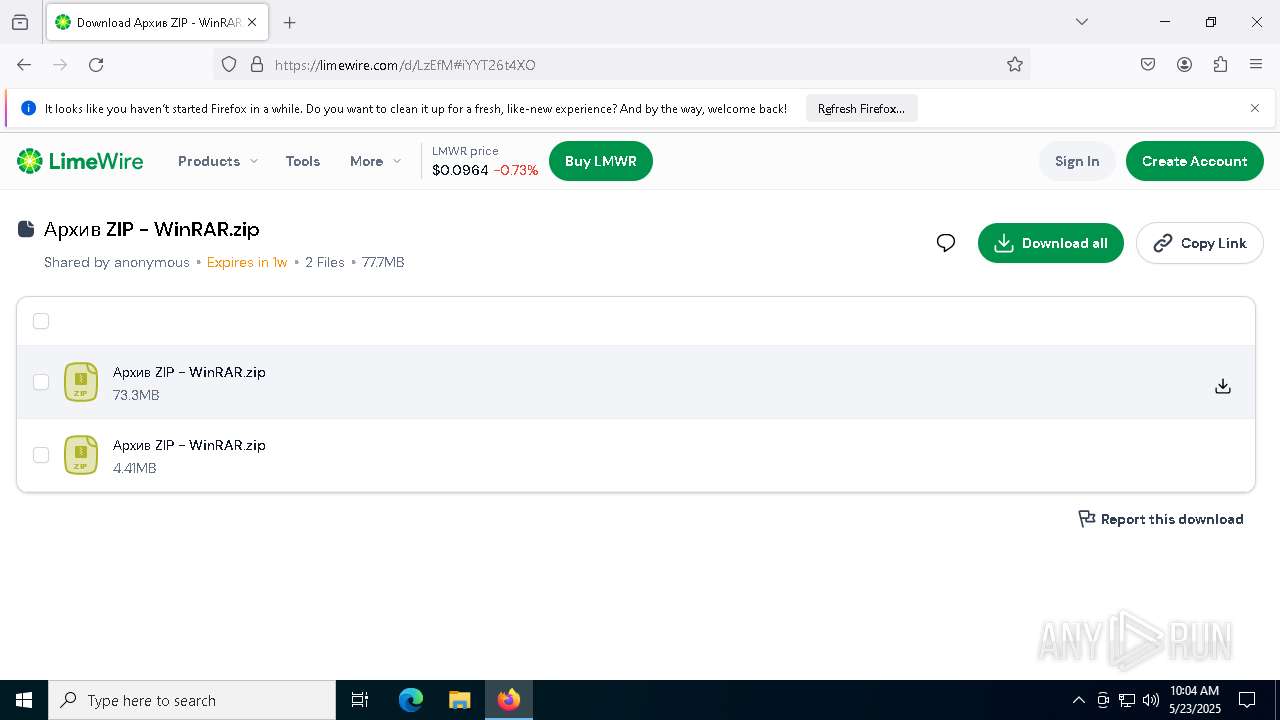Open the Extensions puzzle icon
Screen dimensions: 1280x720
coord(1220,65)
